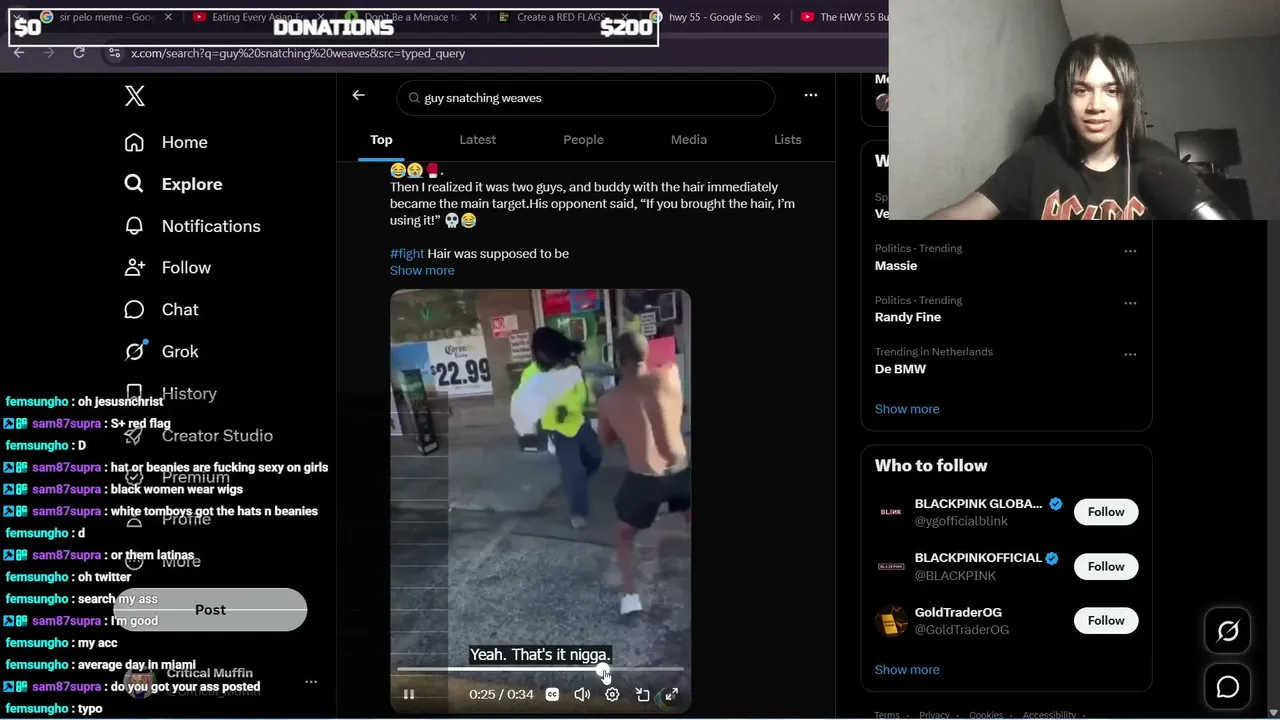Screen dimensions: 1280x720
Task: Open Creator Studio in the sidebar
Action: tap(198, 436)
